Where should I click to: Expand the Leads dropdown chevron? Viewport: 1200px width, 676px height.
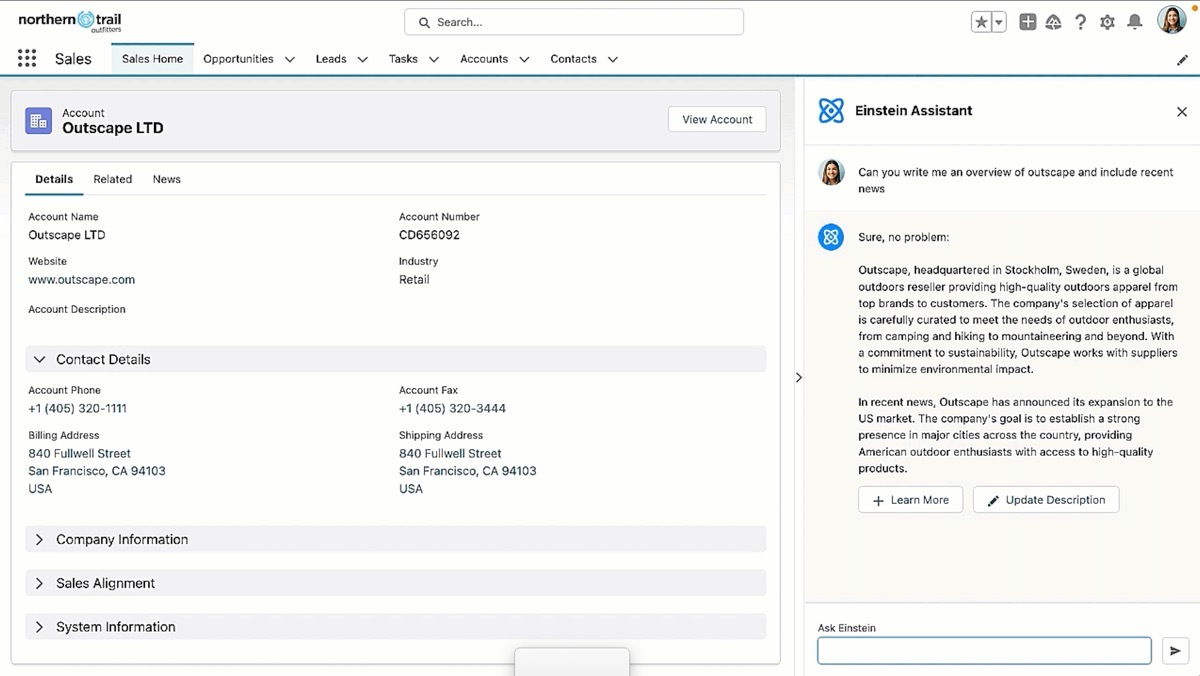(362, 60)
